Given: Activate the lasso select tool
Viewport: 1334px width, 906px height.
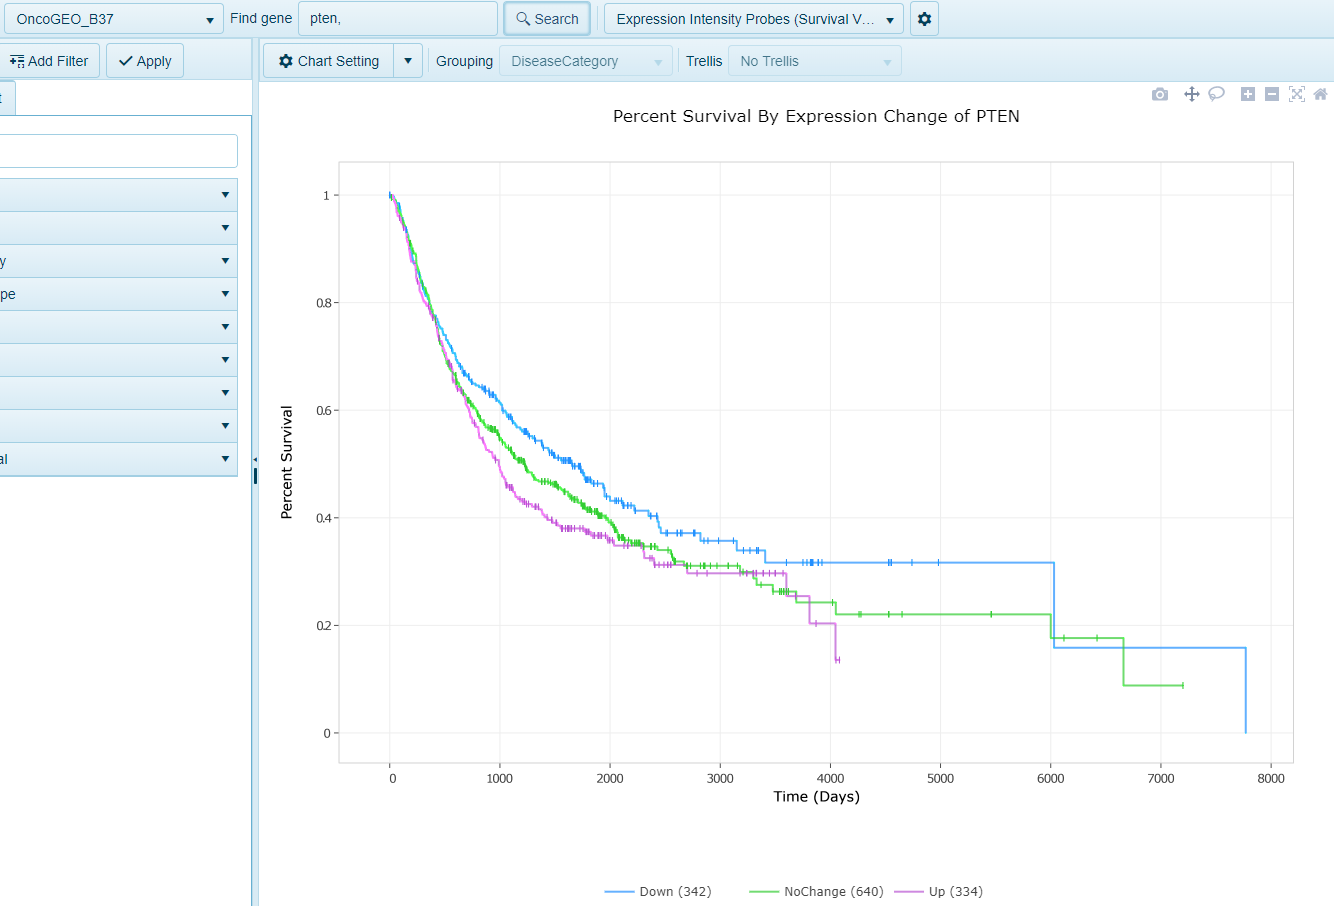Looking at the screenshot, I should 1216,93.
